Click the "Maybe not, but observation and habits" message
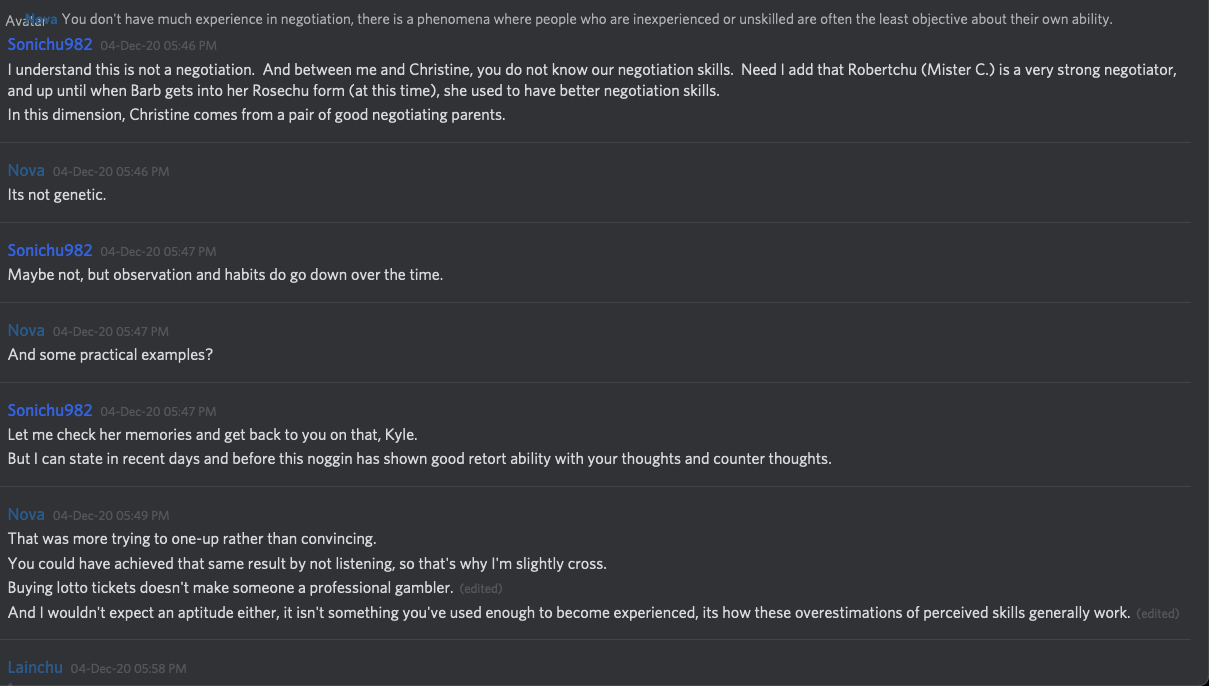The height and width of the screenshot is (686, 1209). point(225,275)
